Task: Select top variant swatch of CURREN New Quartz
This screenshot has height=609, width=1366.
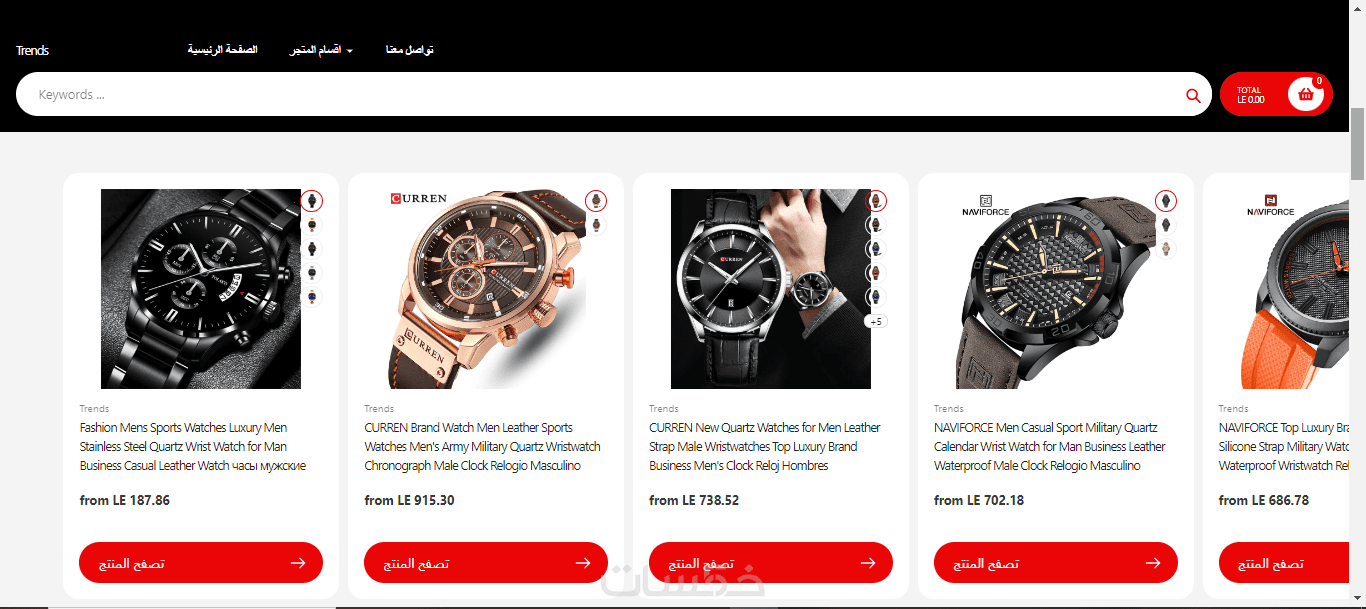Action: pos(876,201)
